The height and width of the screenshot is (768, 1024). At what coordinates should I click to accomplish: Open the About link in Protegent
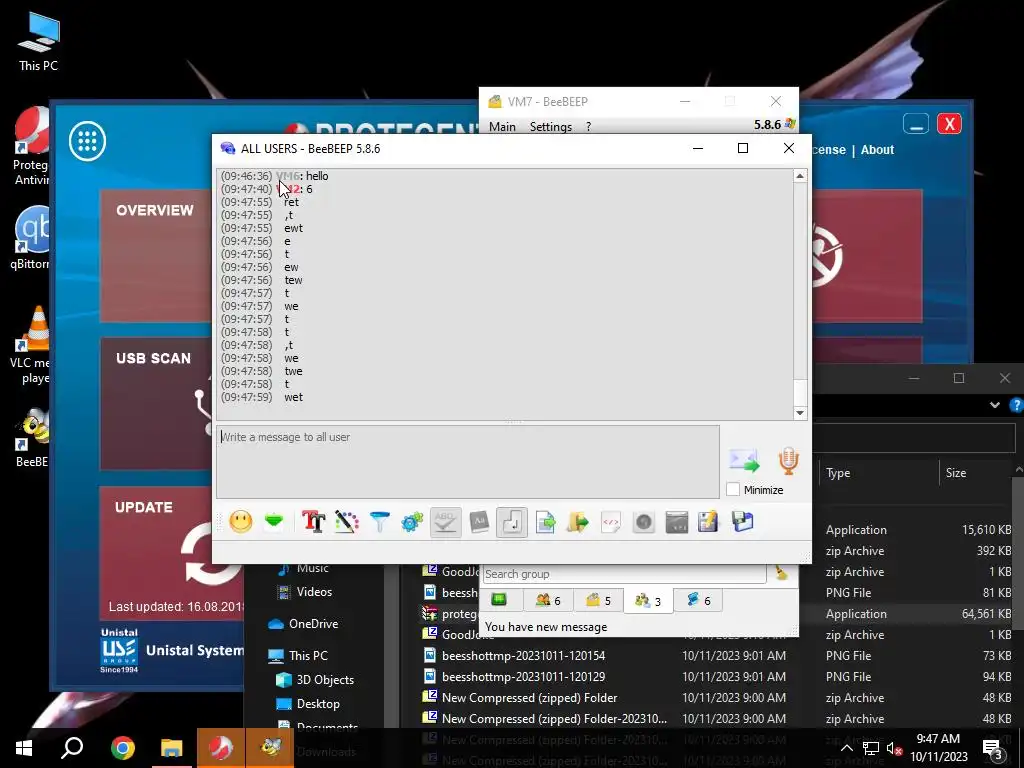(877, 150)
